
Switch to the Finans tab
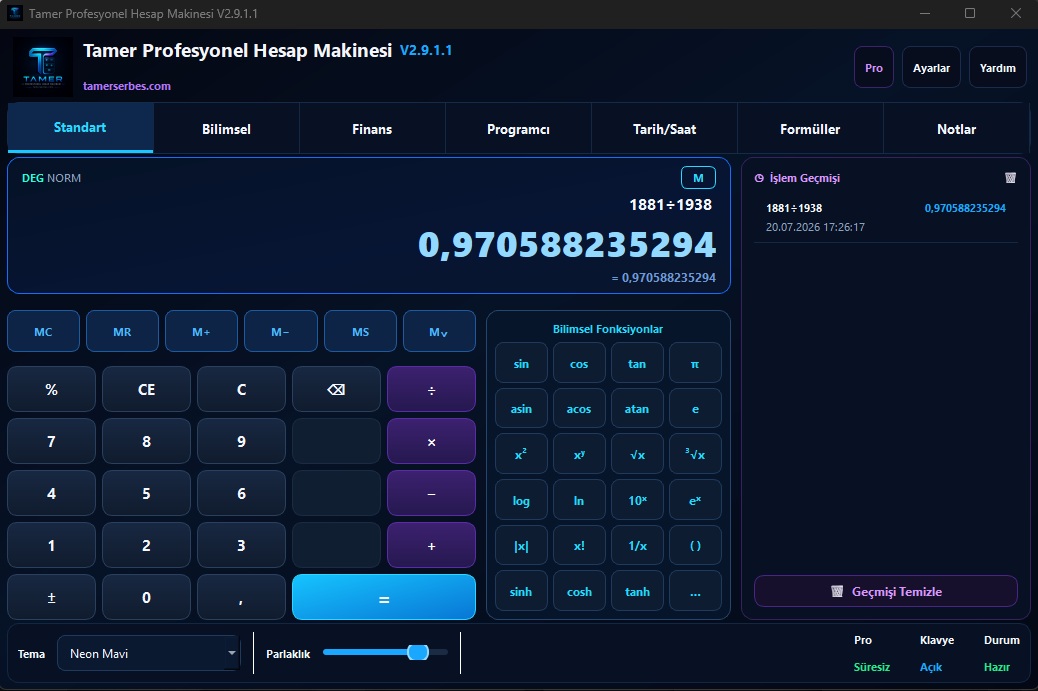tap(372, 129)
